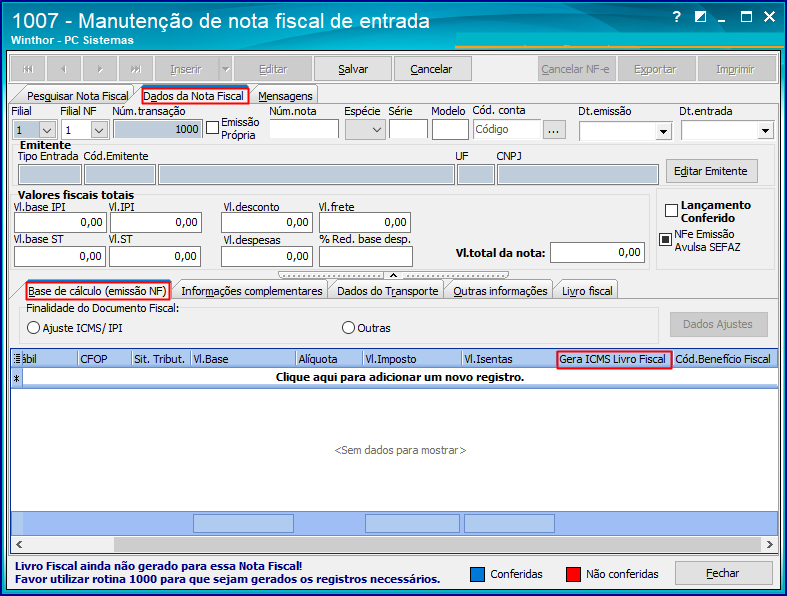Screen dimensions: 787x596
Task: Select Ajuste ICMS/ IPI radio option
Action: coord(34,328)
